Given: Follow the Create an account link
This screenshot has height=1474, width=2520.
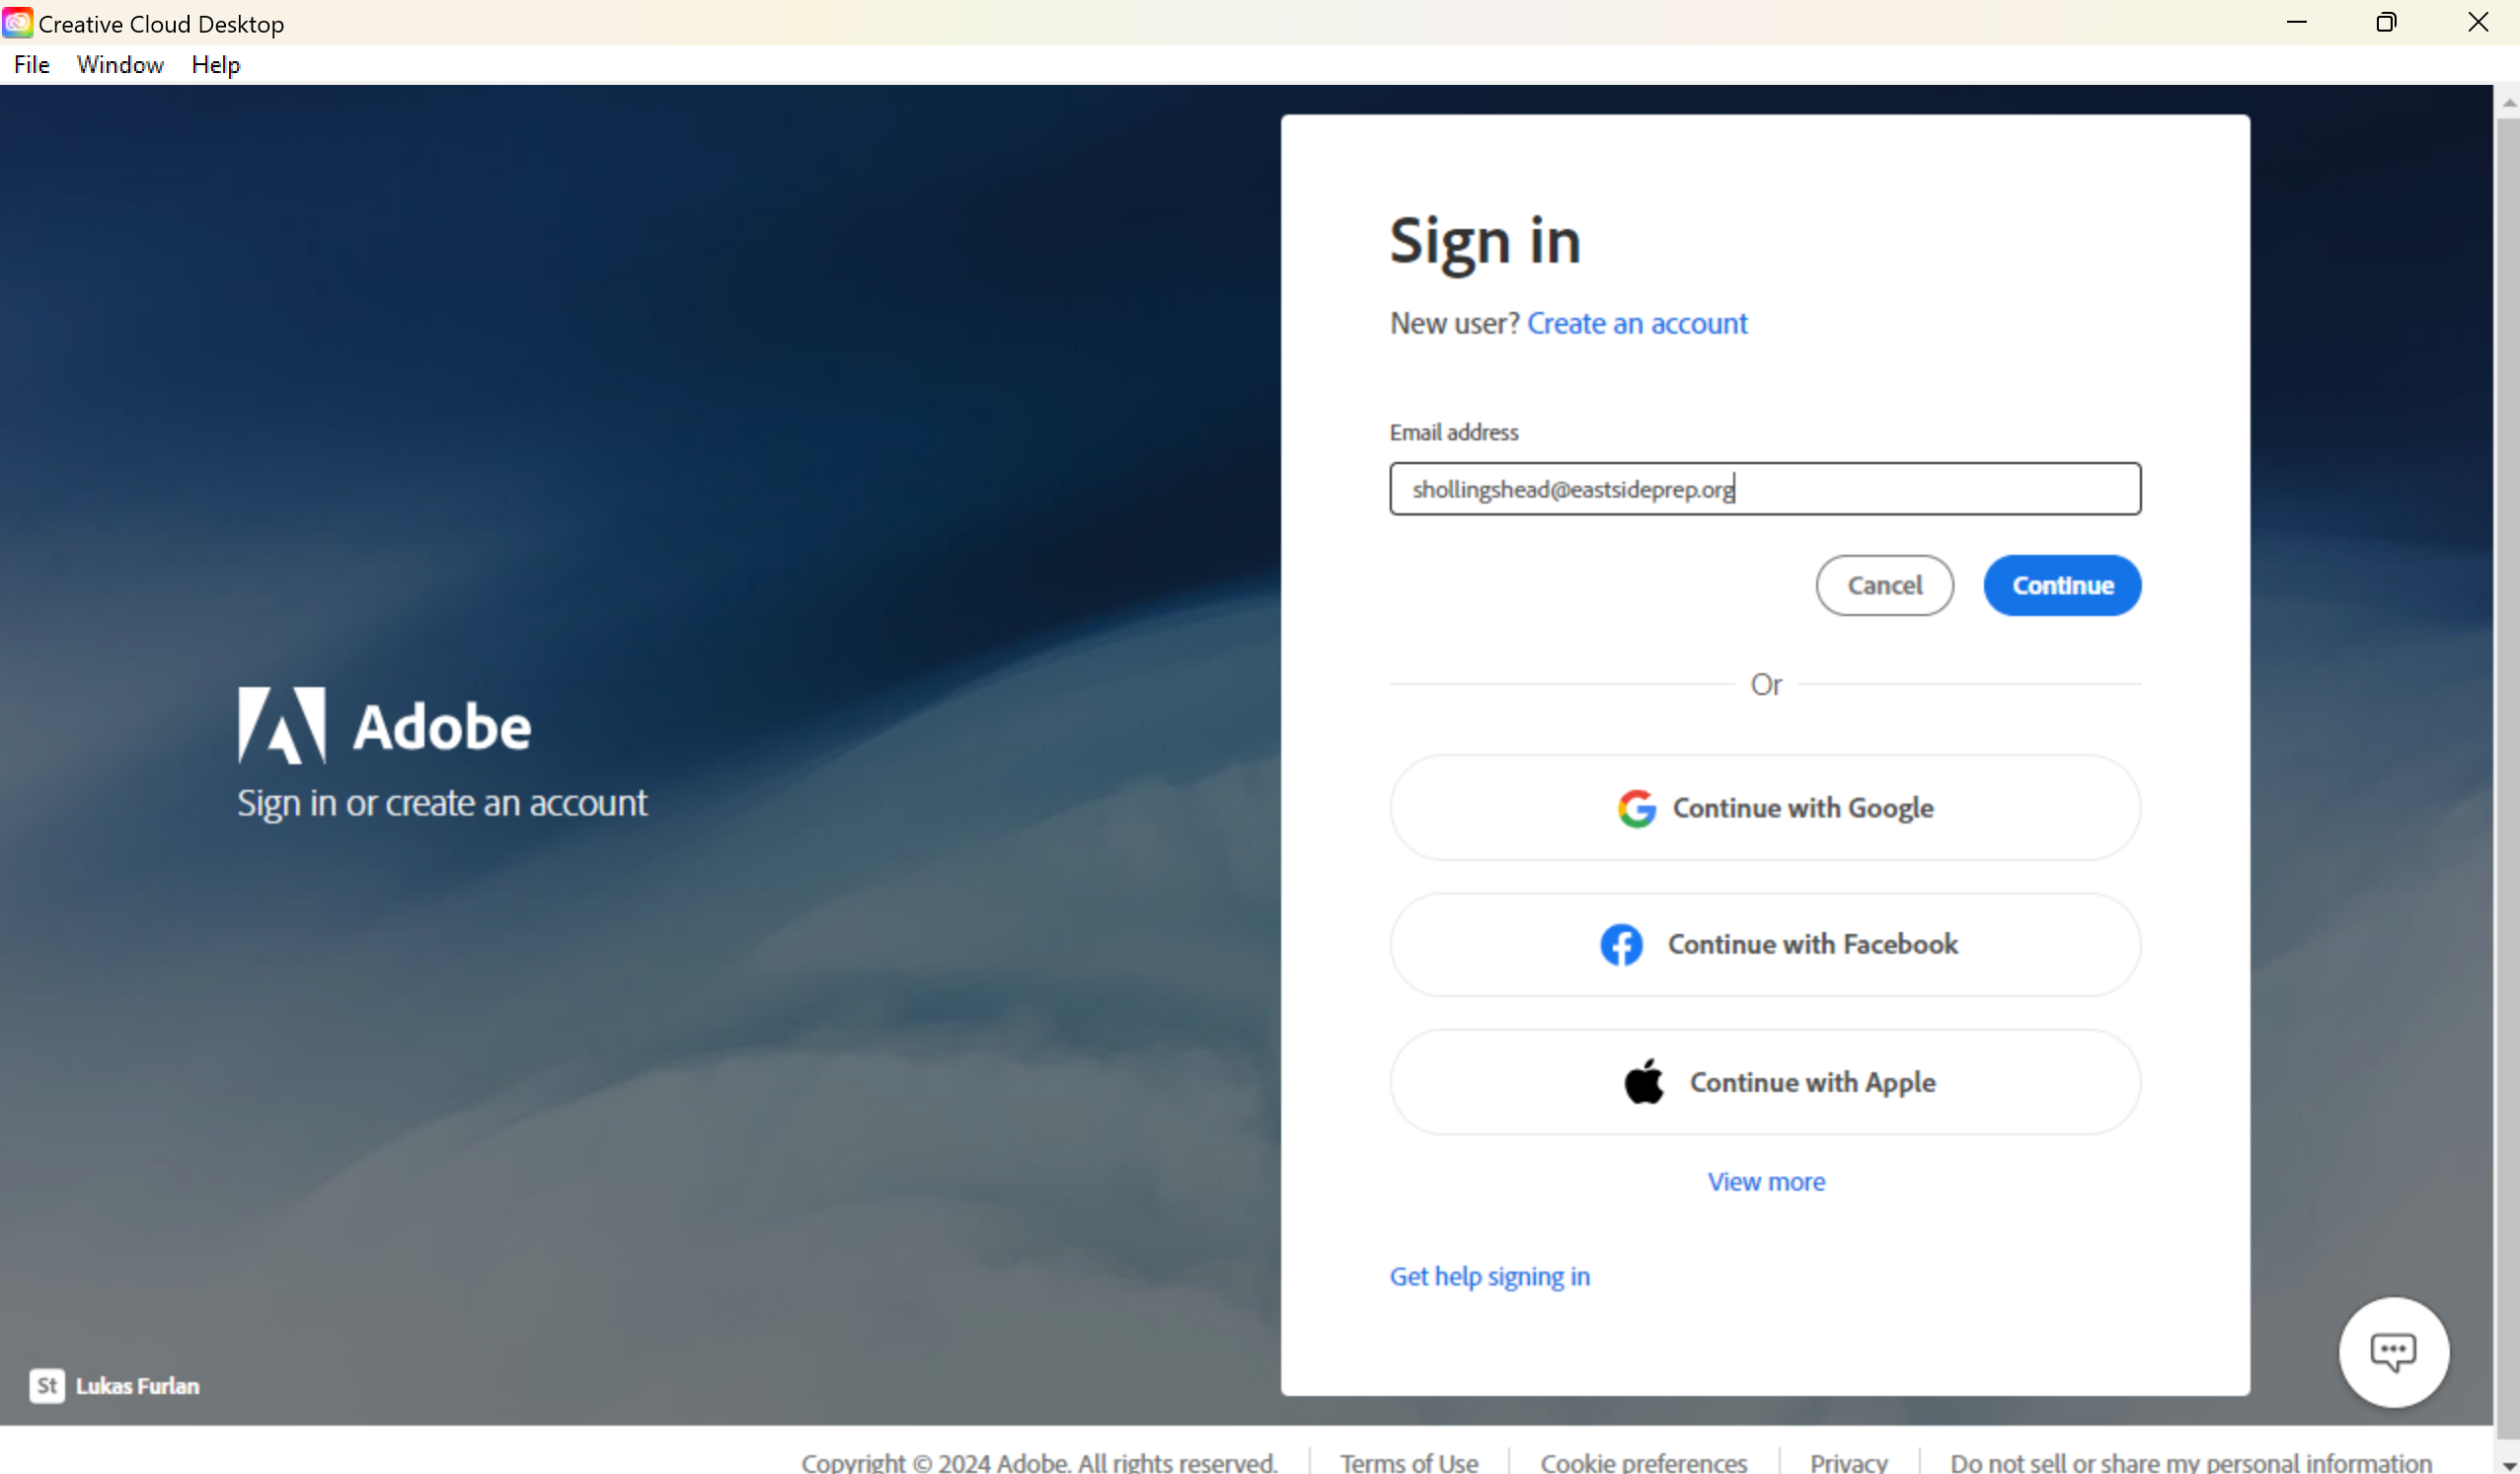Looking at the screenshot, I should click(x=1637, y=324).
